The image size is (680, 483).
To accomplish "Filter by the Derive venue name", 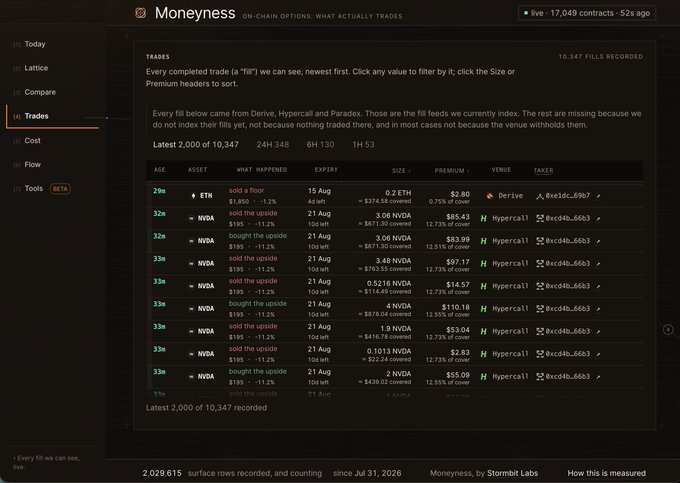I will tap(510, 196).
